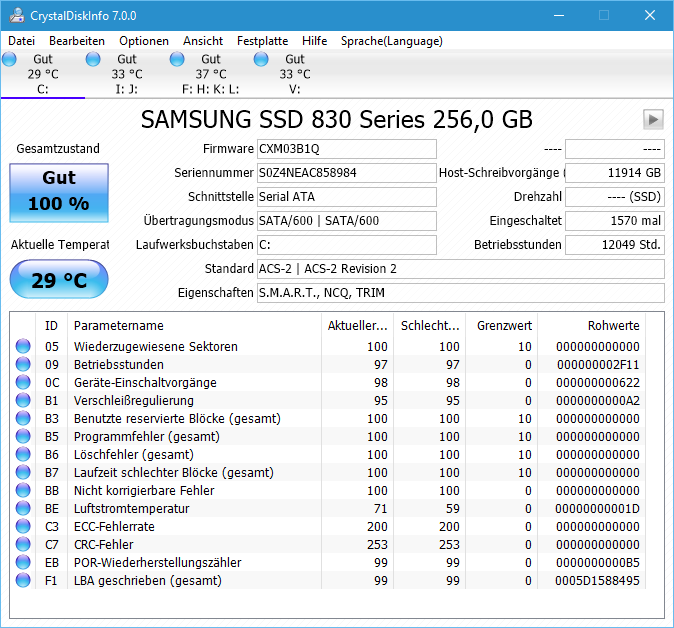This screenshot has height=628, width=674.
Task: Click status orb for Verschleißregulierung row
Action: coord(23,400)
